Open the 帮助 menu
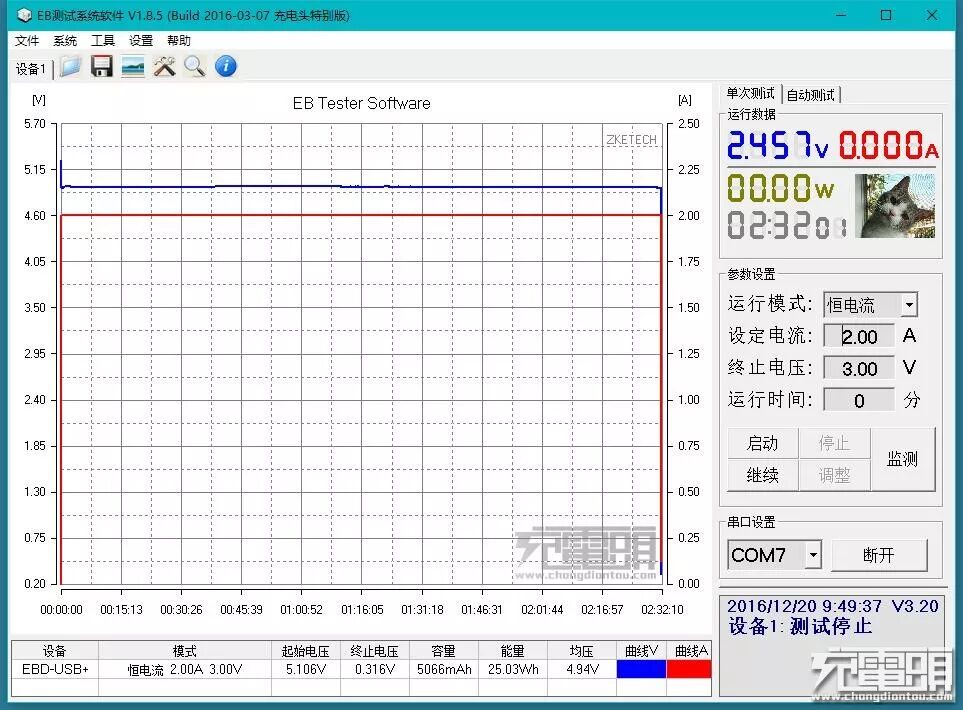963x710 pixels. (x=179, y=41)
